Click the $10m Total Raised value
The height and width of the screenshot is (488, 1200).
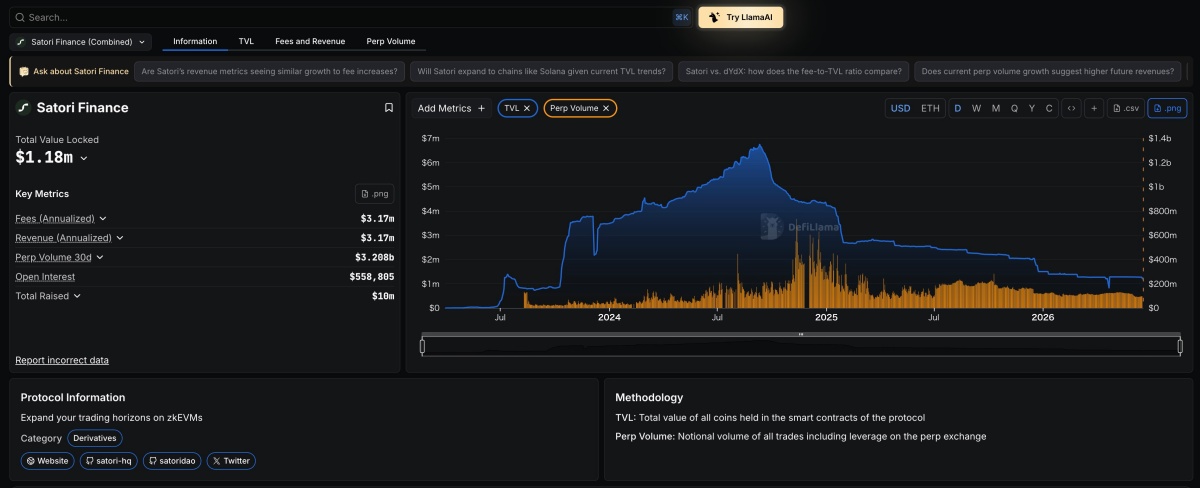pos(382,296)
